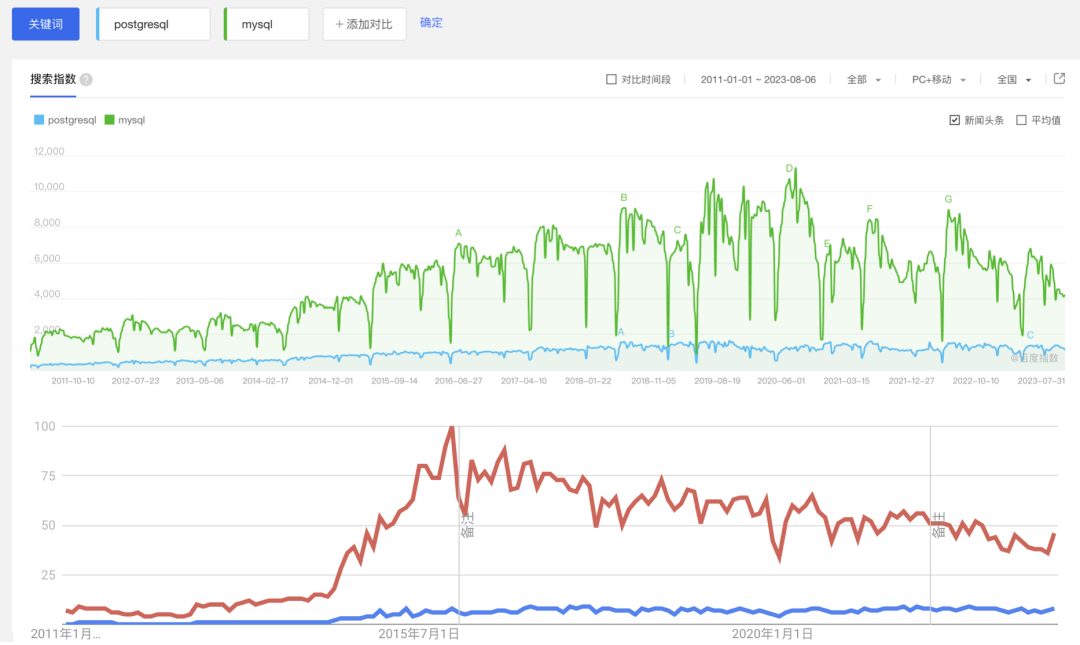Screen dimensions: 1080x645
Task: Expand the PC+移动 device dropdown
Action: tap(939, 80)
